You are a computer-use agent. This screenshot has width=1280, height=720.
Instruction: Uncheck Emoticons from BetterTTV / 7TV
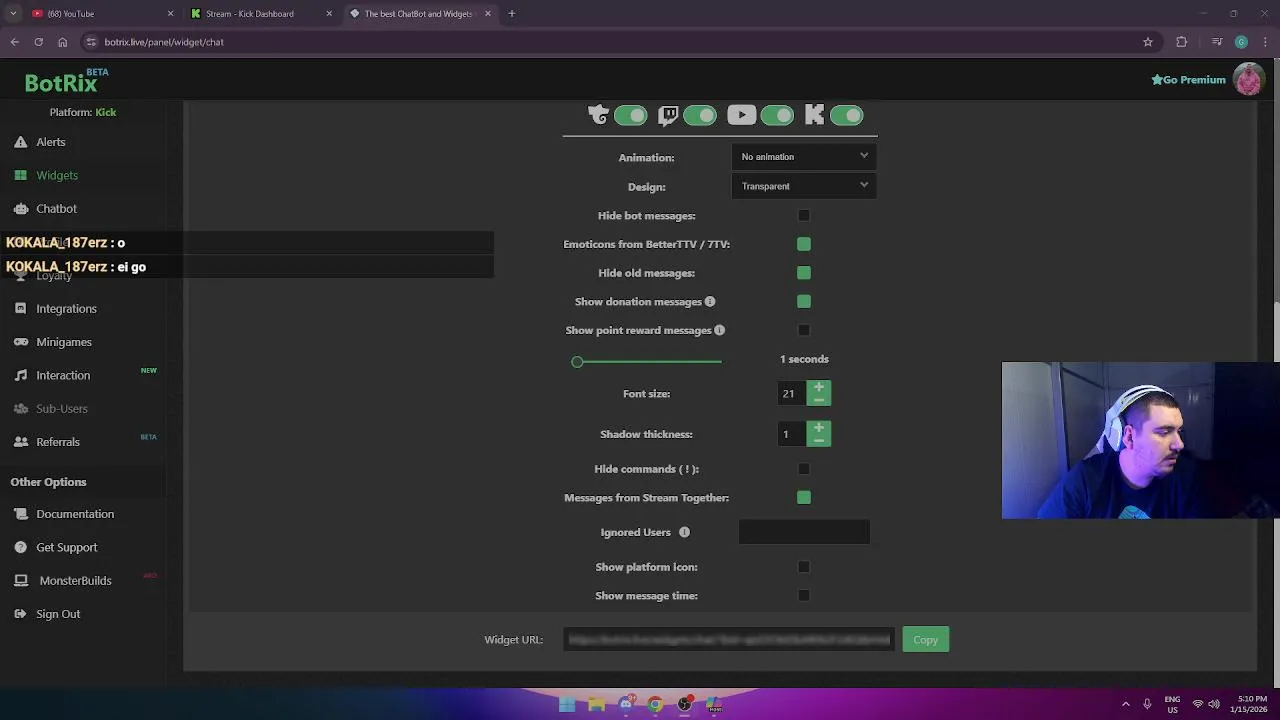tap(804, 244)
